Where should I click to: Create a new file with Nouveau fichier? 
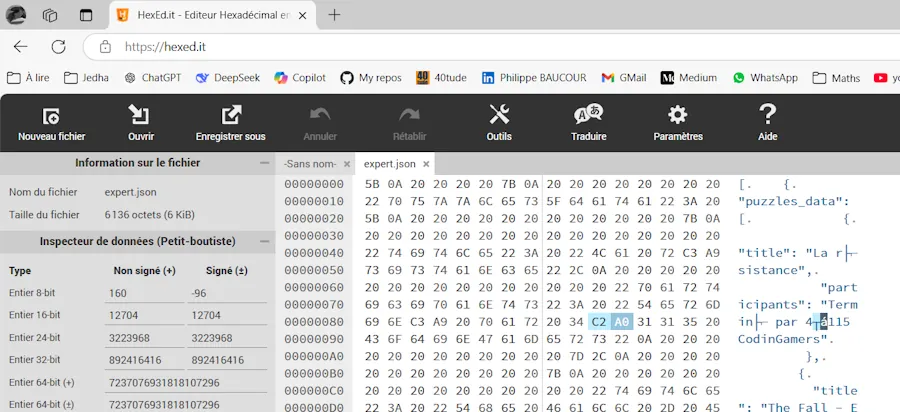(x=52, y=123)
